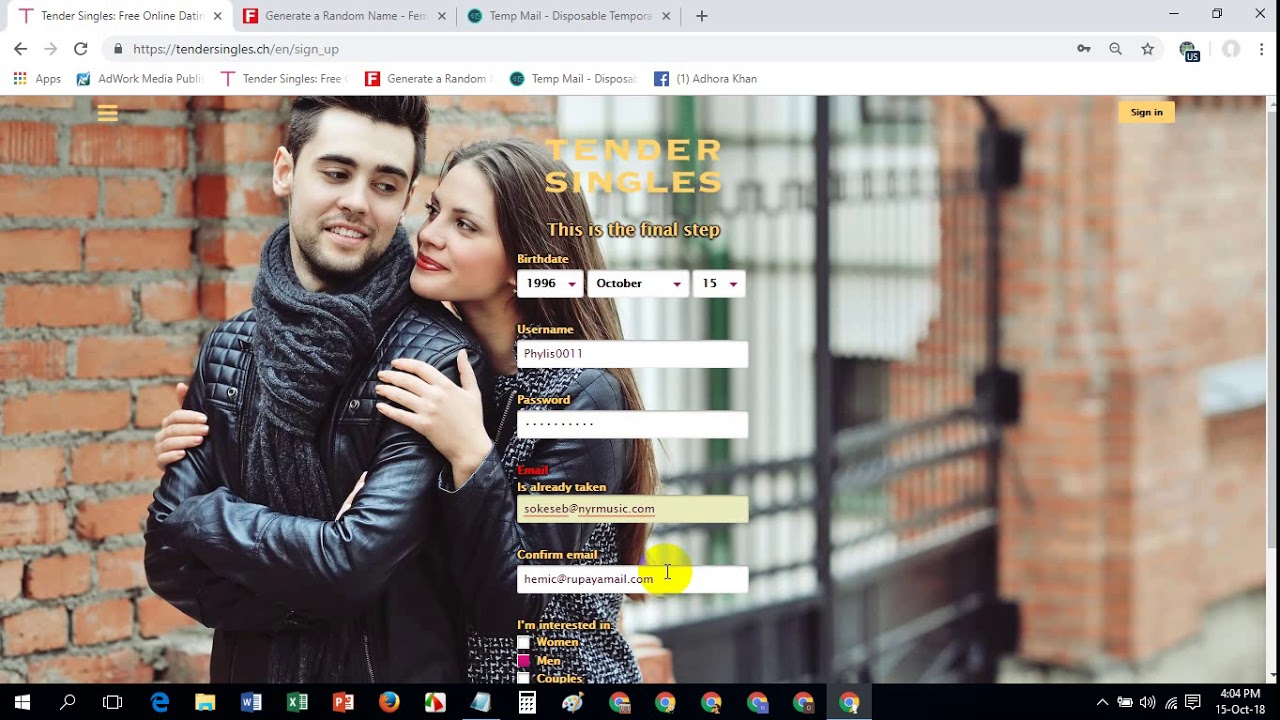Click the forward navigation arrow
Image resolution: width=1280 pixels, height=720 pixels.
point(50,49)
